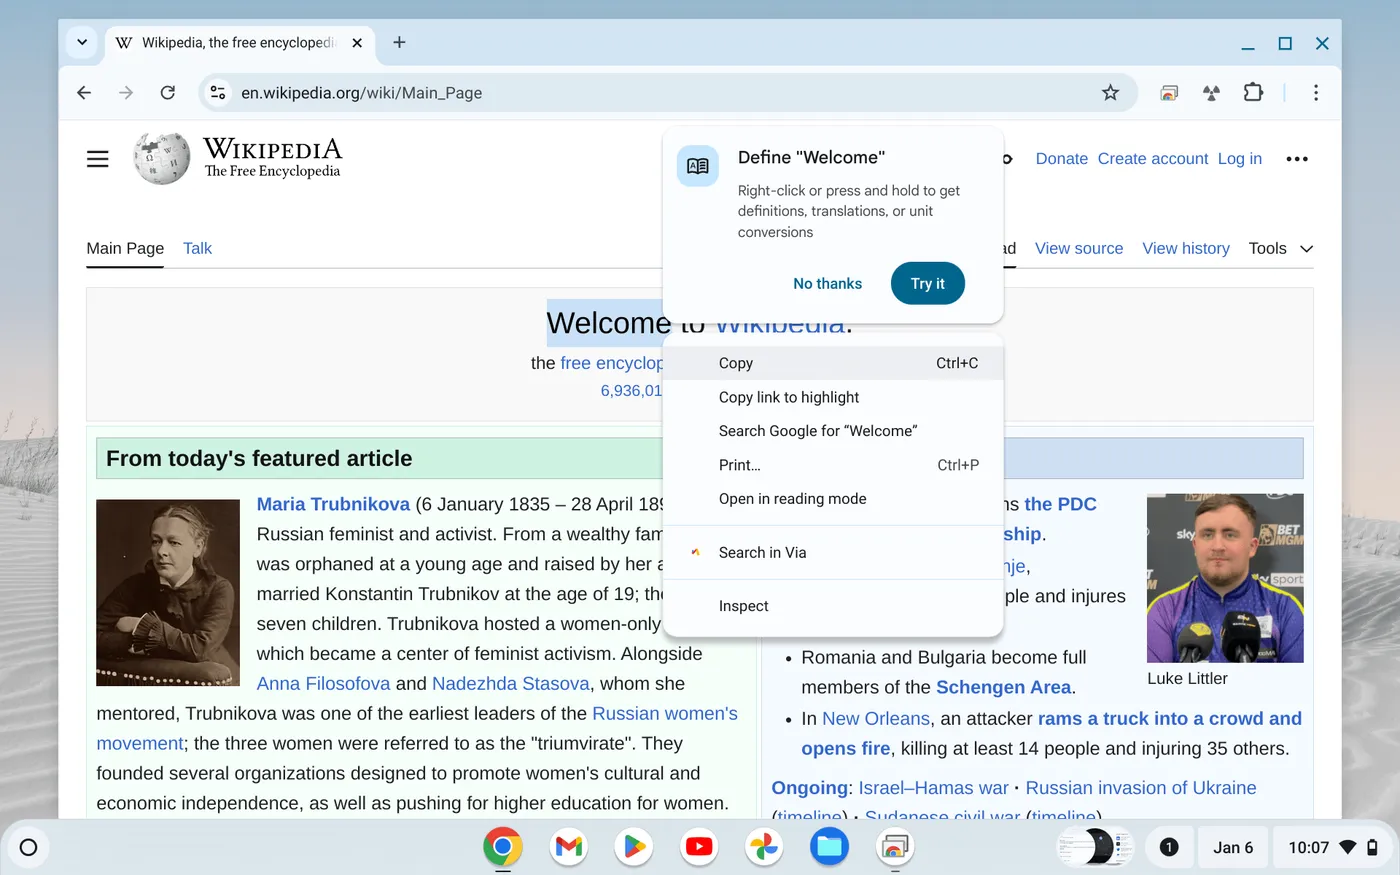Open Wikipedia personal tools ellipsis menu
This screenshot has height=875, width=1400.
click(1297, 159)
